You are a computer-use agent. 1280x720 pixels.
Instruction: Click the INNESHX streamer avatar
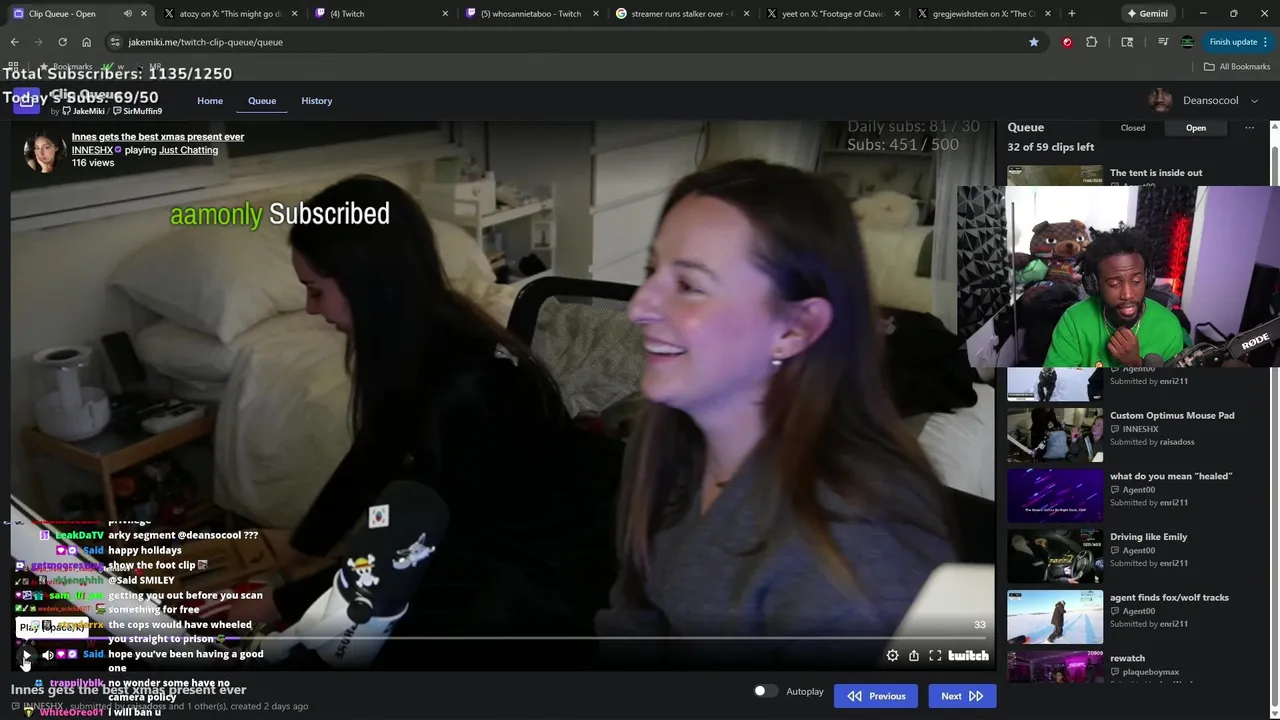(45, 150)
